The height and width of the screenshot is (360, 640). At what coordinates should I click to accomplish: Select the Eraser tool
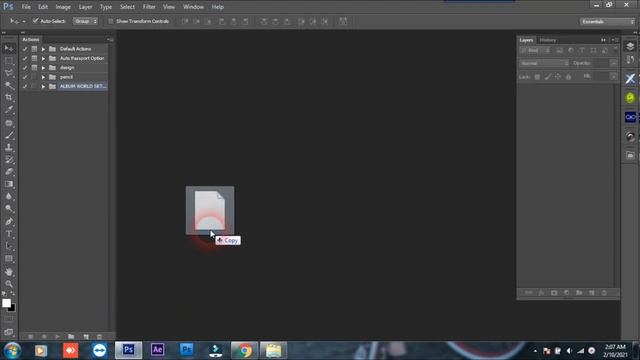9,172
